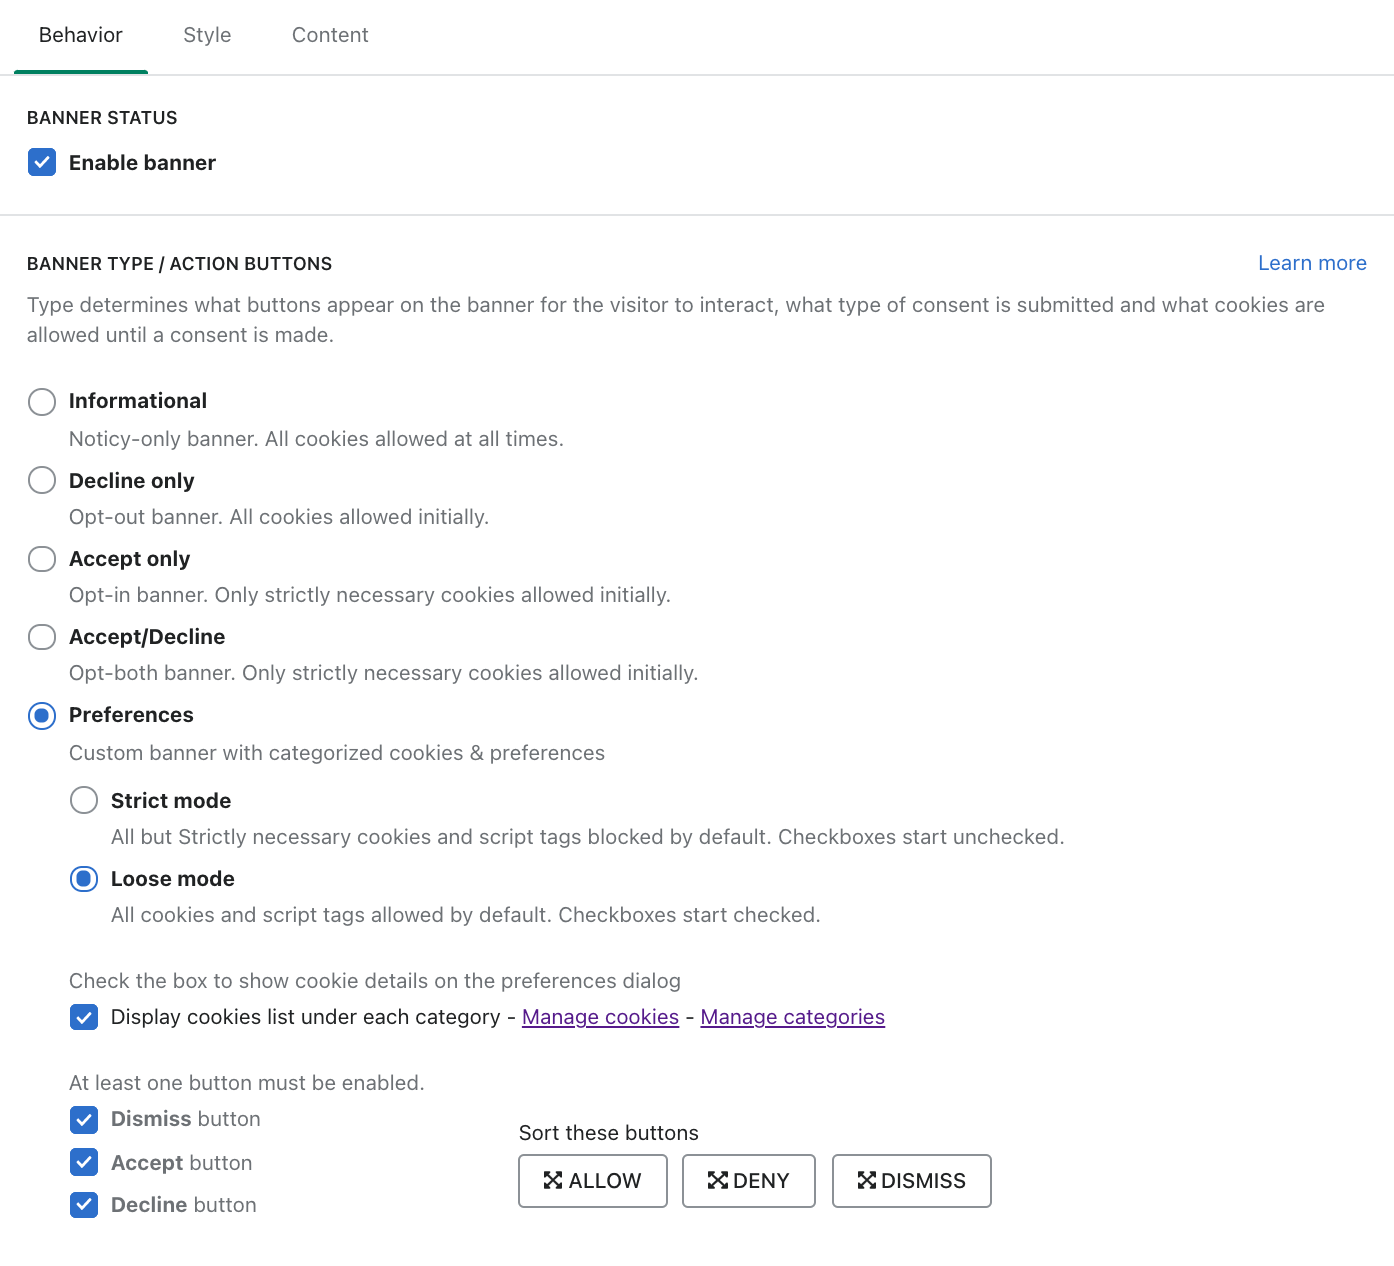Enable Strict mode option
Viewport: 1394px width, 1266px height.
pos(84,800)
